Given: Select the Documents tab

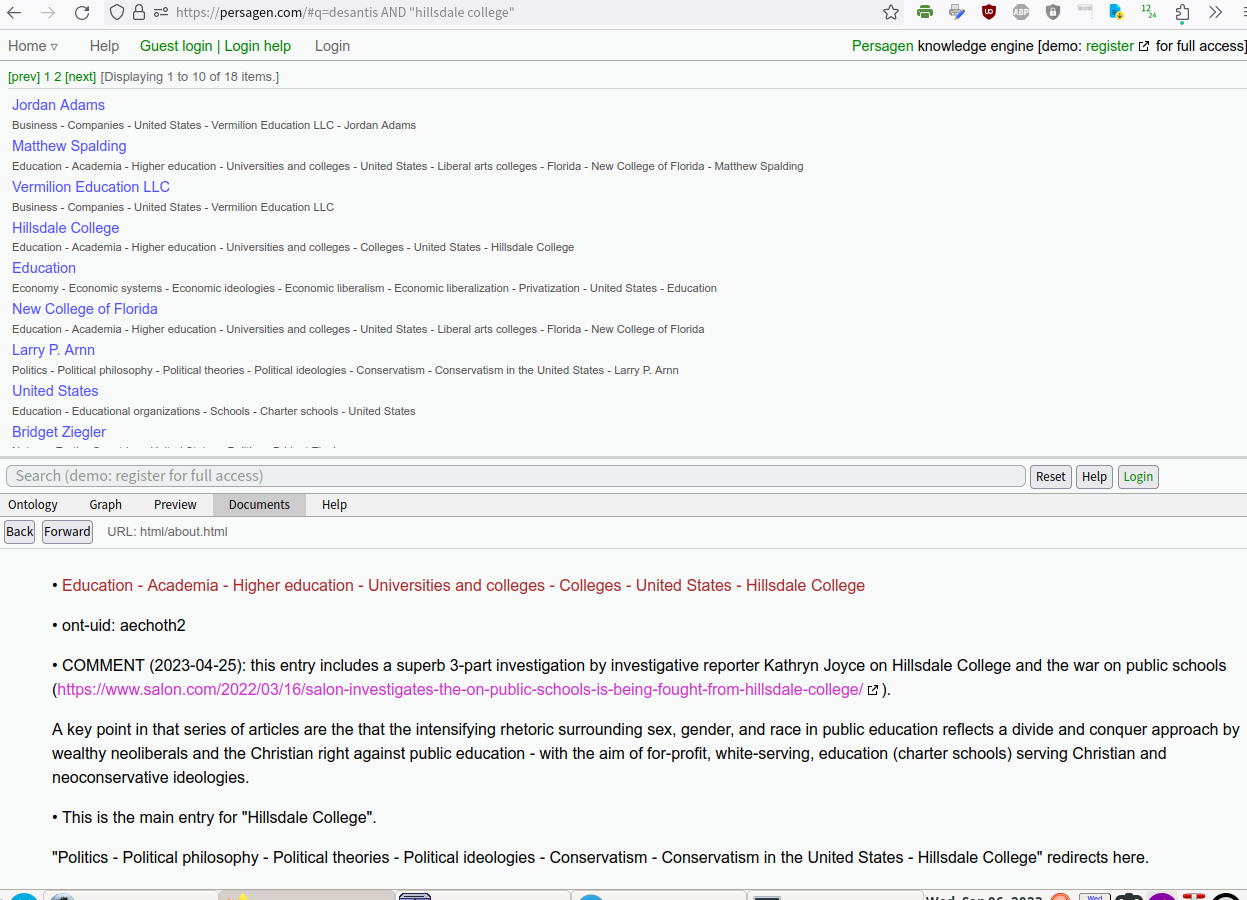Looking at the screenshot, I should pos(259,505).
